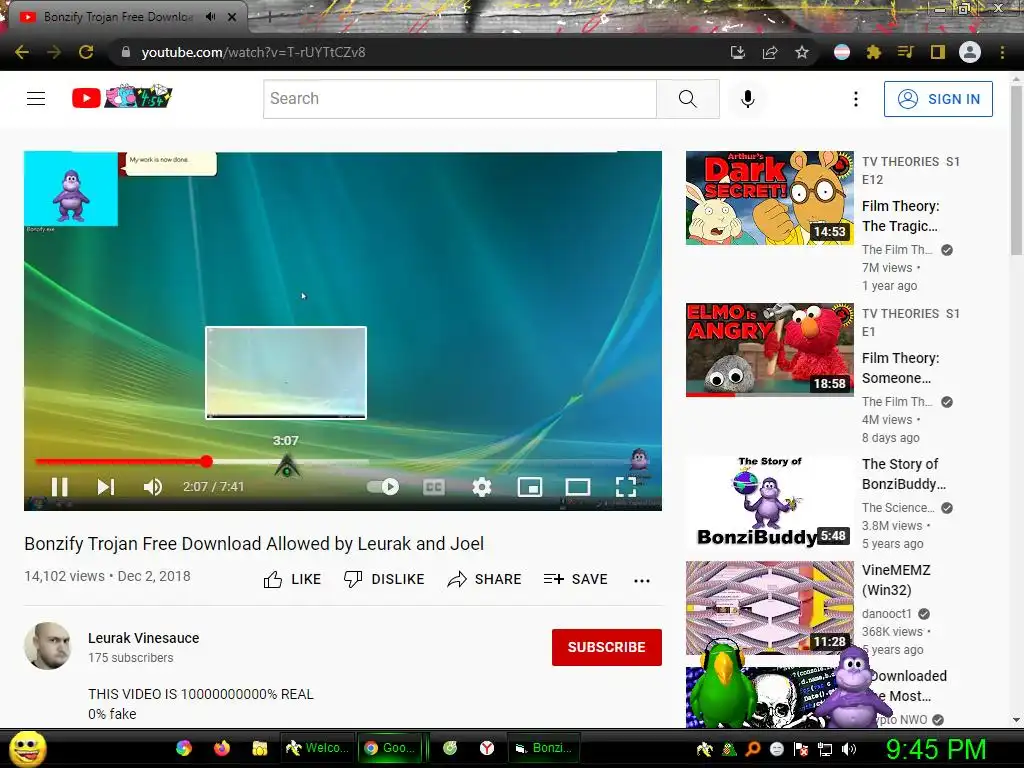Mute the video player volume
This screenshot has width=1024, height=768.
(x=153, y=487)
